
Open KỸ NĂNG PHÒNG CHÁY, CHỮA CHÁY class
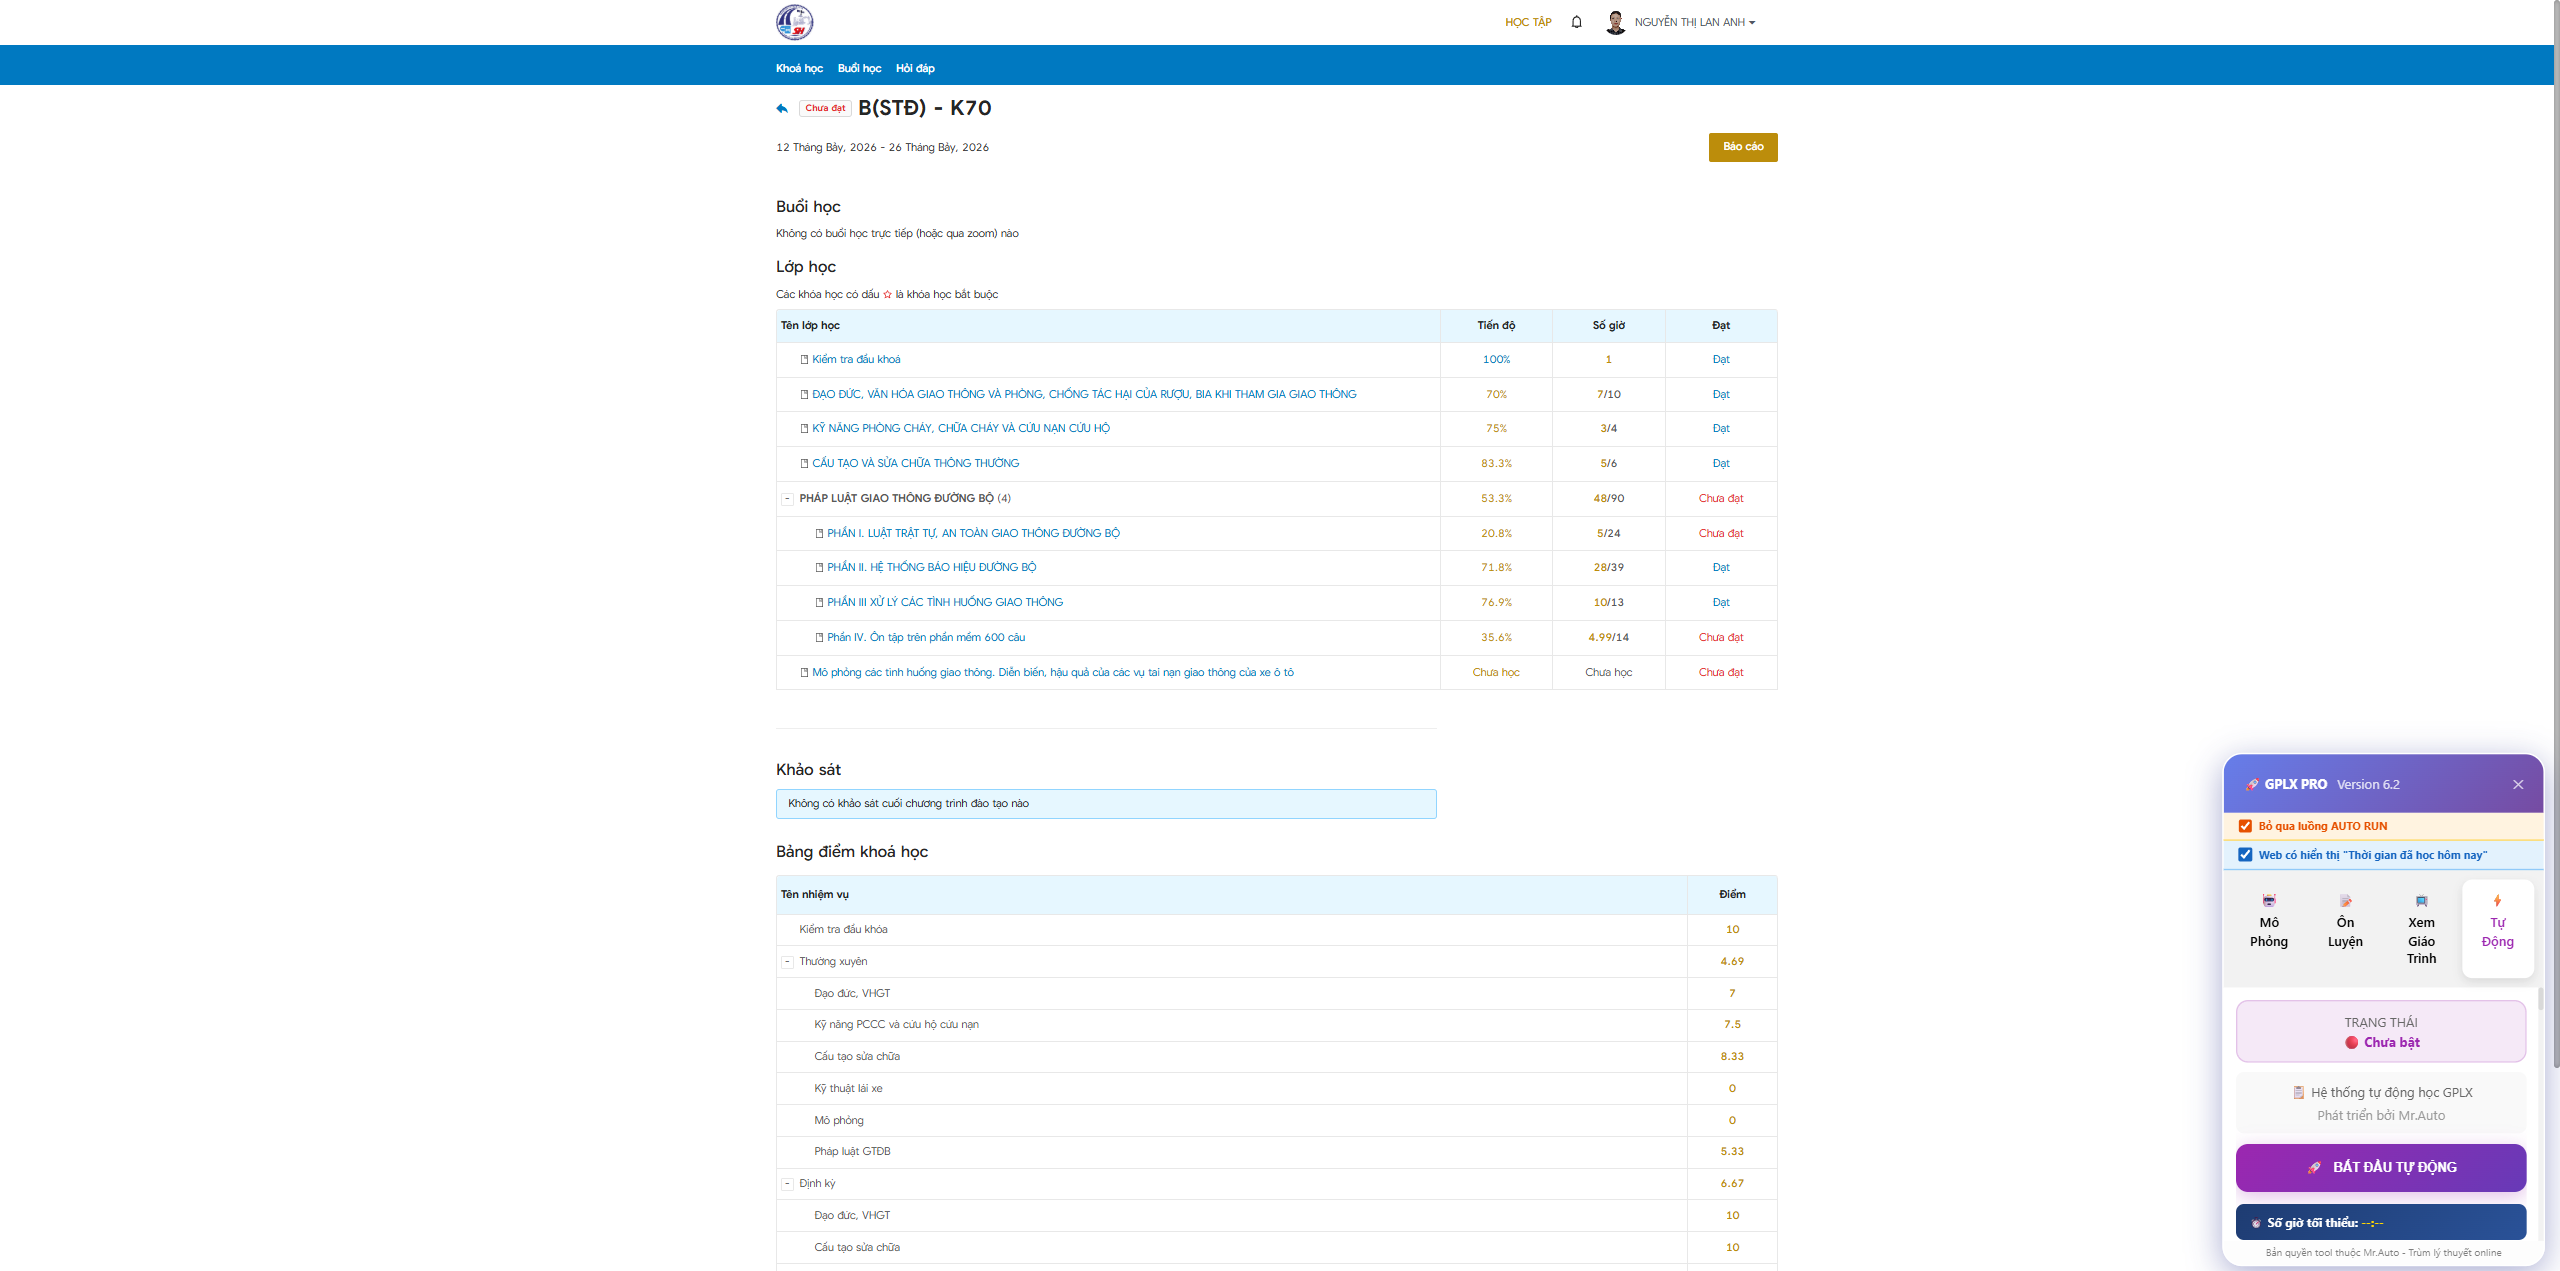pos(960,428)
